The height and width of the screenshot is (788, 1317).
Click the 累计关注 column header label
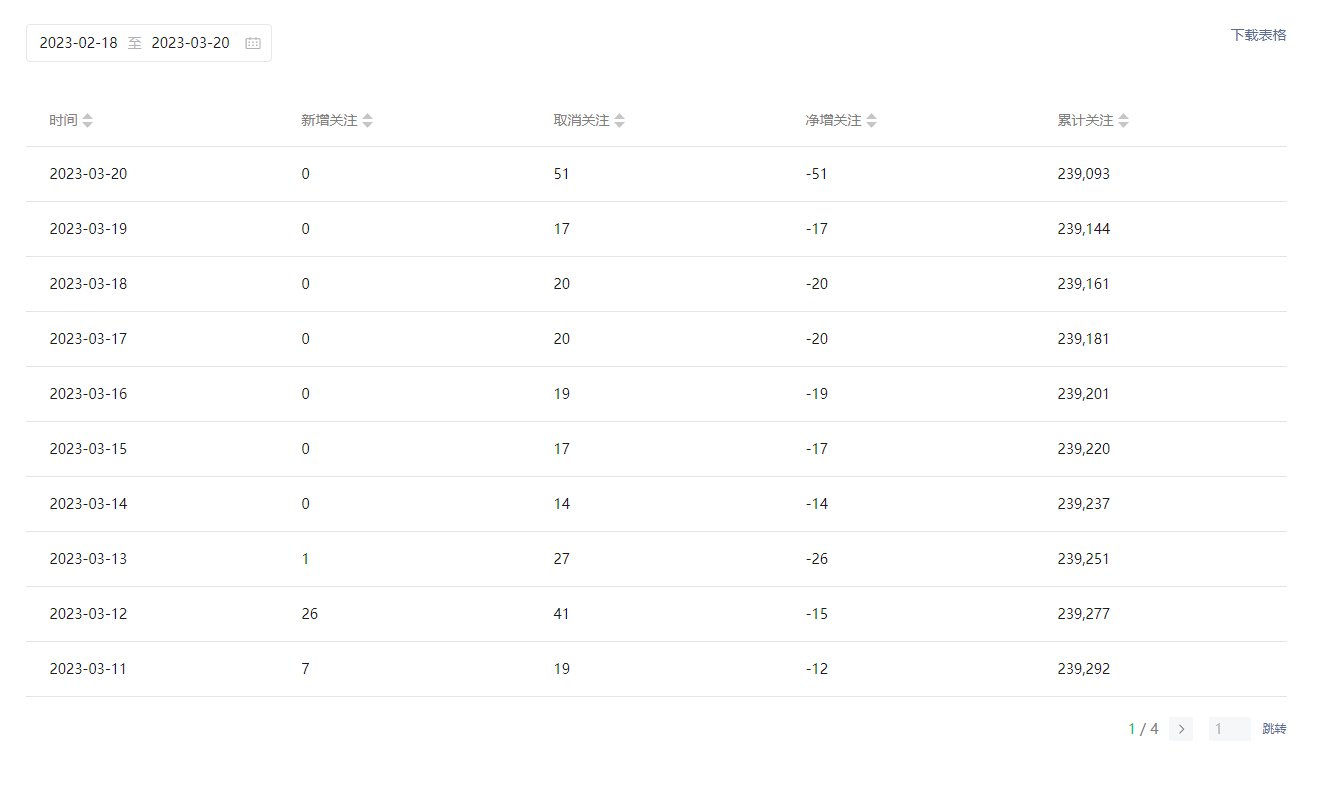point(1085,121)
